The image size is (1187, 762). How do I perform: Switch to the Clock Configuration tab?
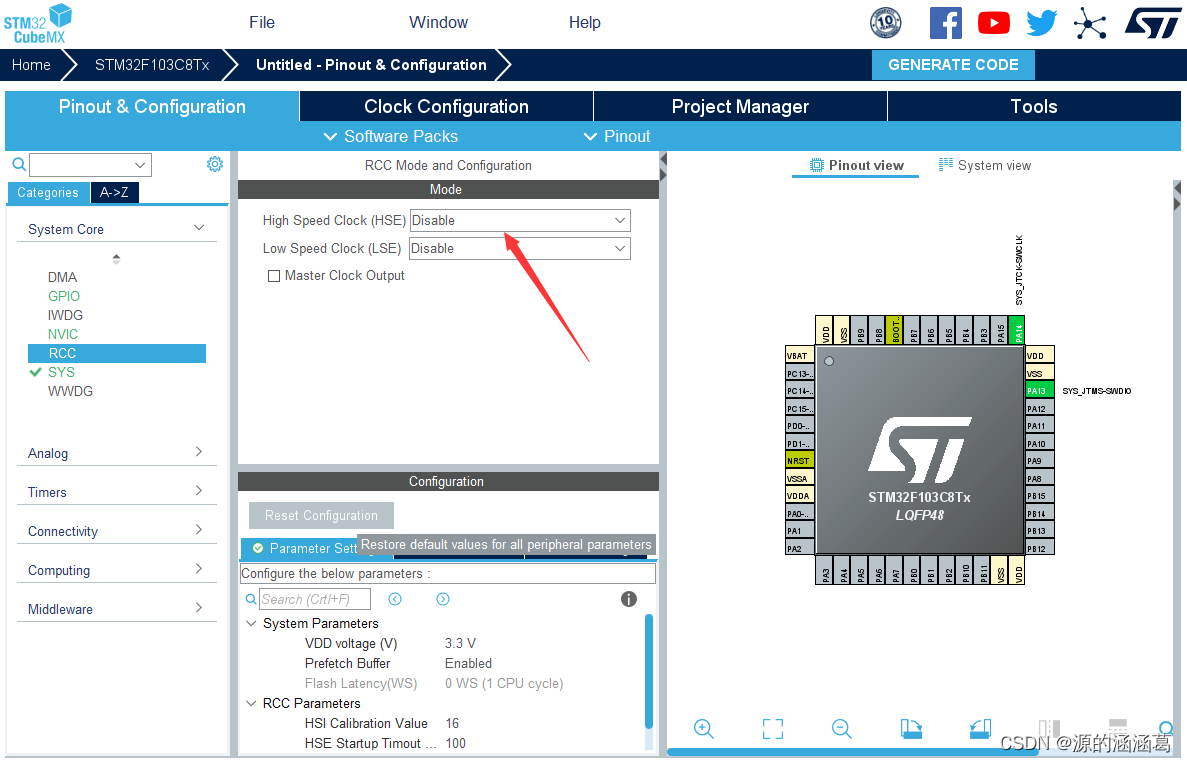tap(447, 106)
